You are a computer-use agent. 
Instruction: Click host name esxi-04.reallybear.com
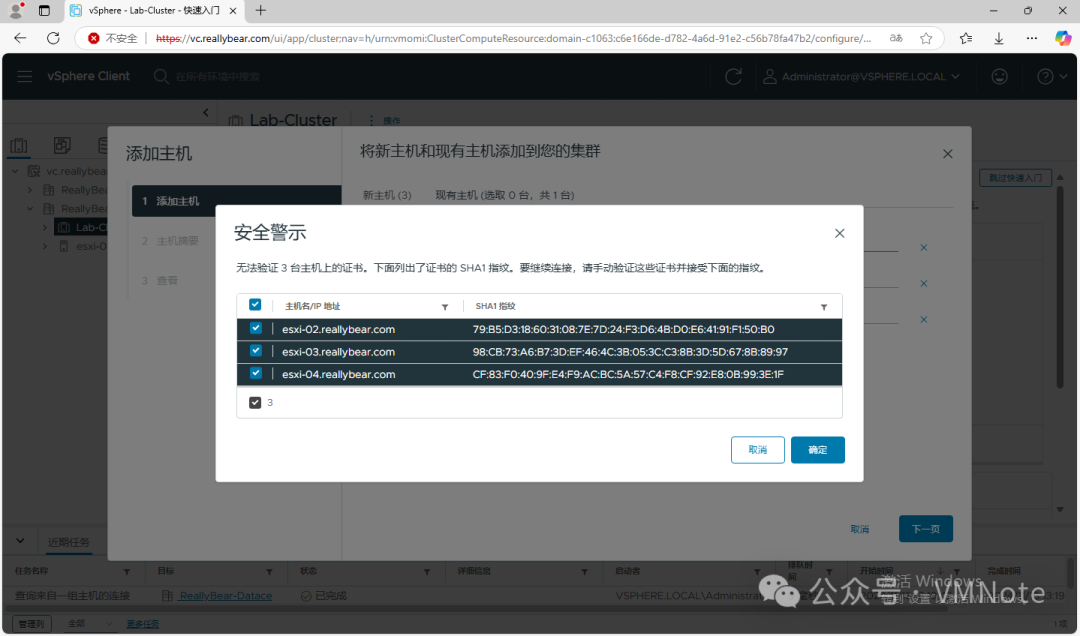click(x=338, y=374)
